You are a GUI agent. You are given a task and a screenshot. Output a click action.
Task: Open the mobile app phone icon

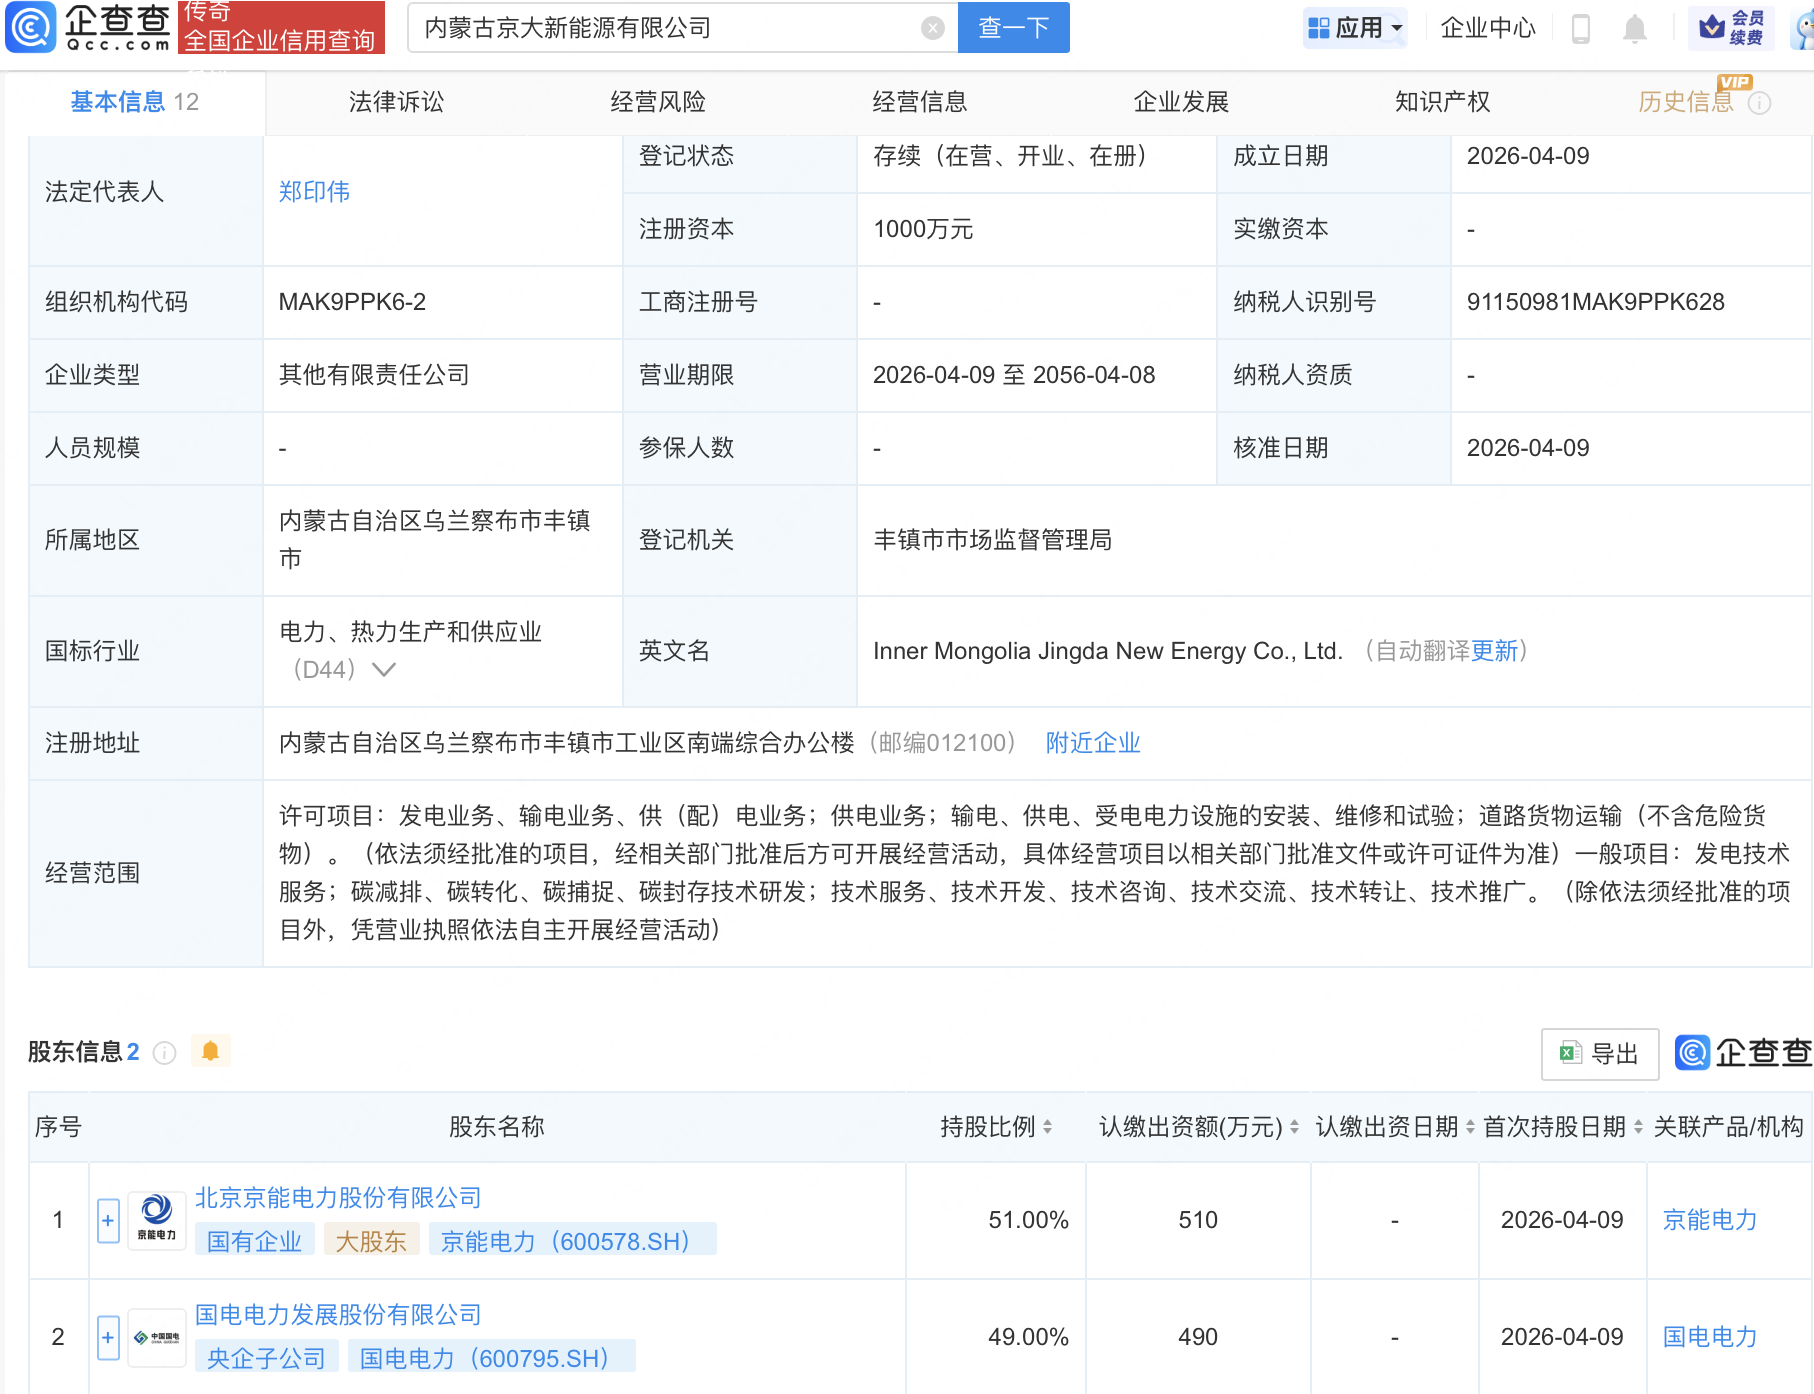coord(1581,28)
